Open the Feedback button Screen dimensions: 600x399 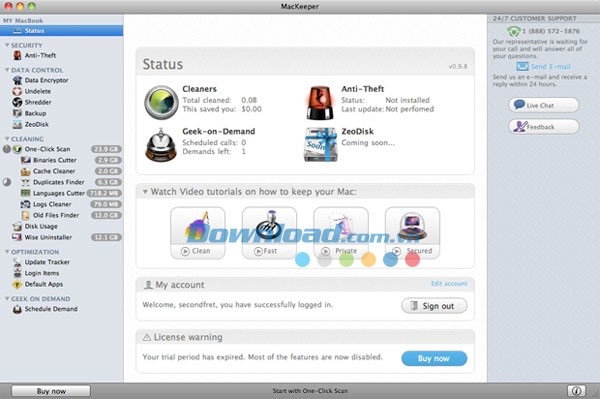tap(543, 127)
